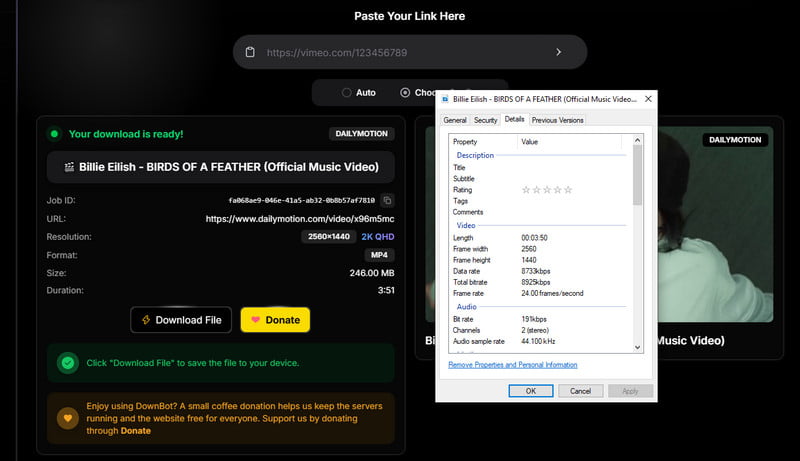Set the rating with the five-star control
The image size is (800, 461).
point(547,190)
